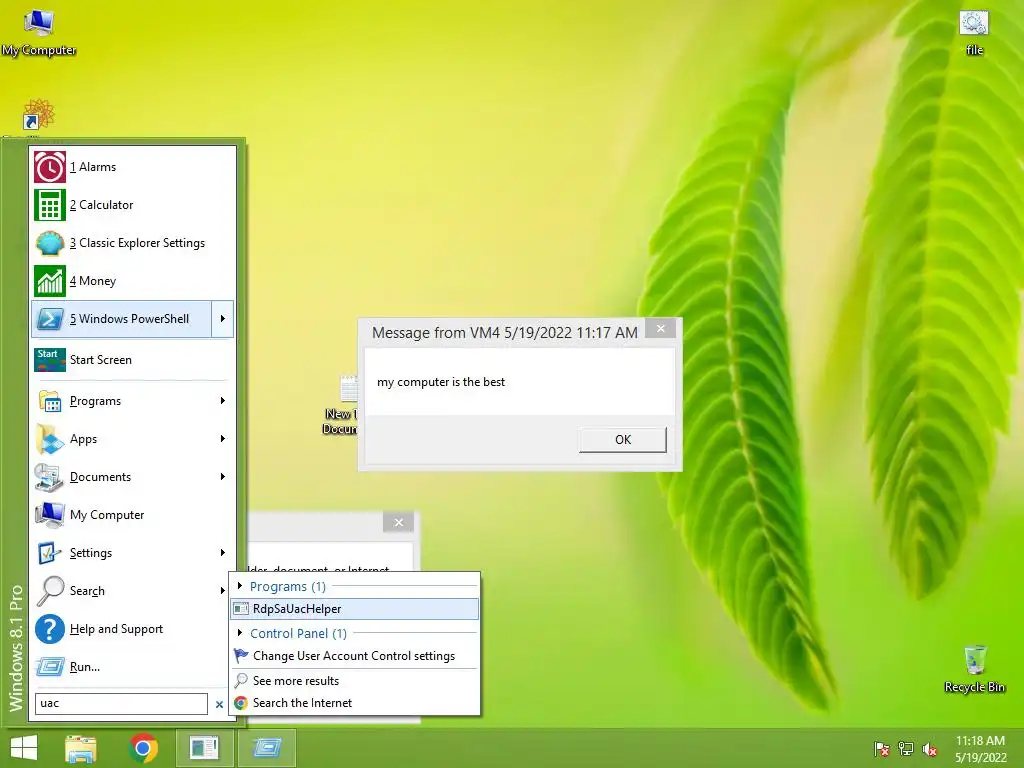Image resolution: width=1024 pixels, height=768 pixels.
Task: Open the Documents icon in start menu
Action: click(x=50, y=477)
